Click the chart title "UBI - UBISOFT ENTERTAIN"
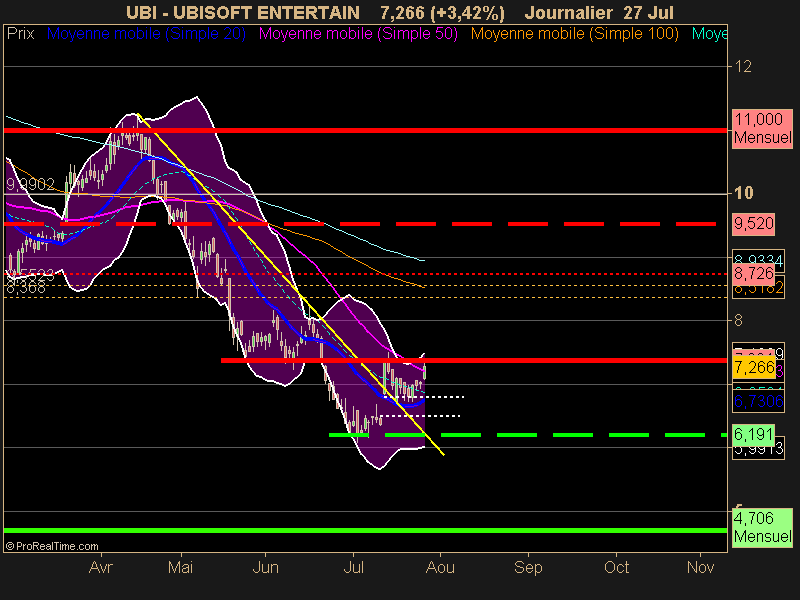This screenshot has width=800, height=600. click(x=243, y=13)
